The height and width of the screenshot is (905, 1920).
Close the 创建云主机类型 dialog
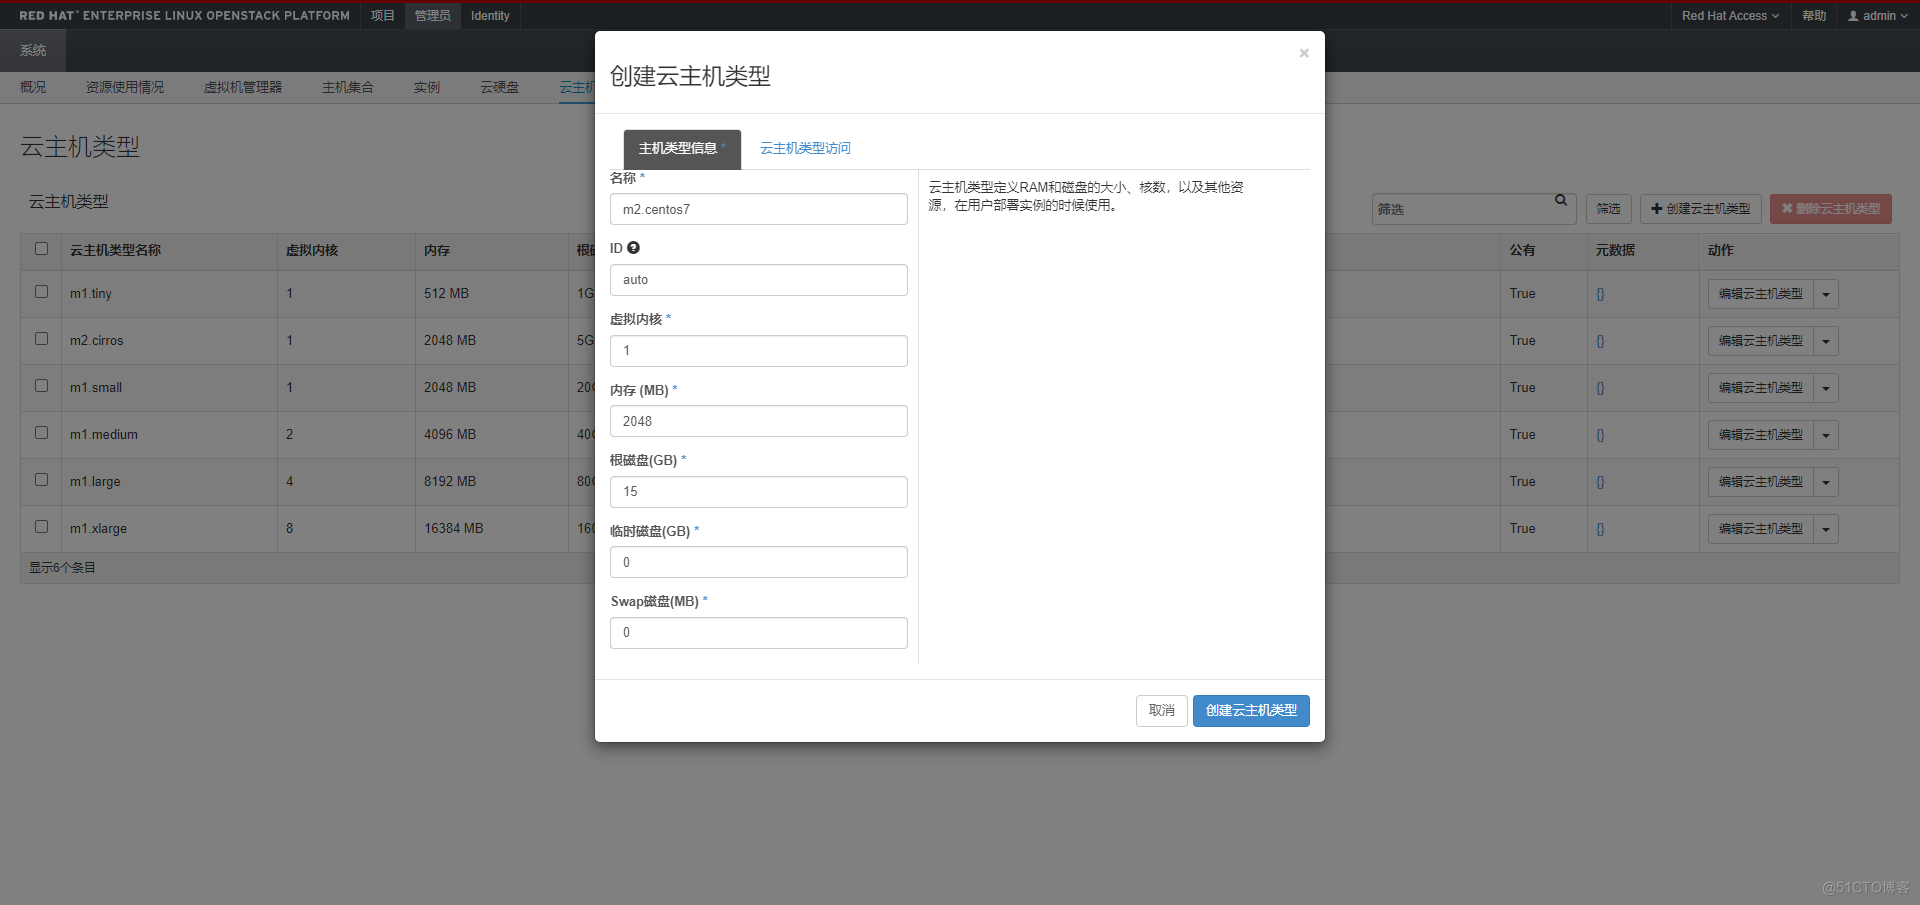[x=1303, y=53]
